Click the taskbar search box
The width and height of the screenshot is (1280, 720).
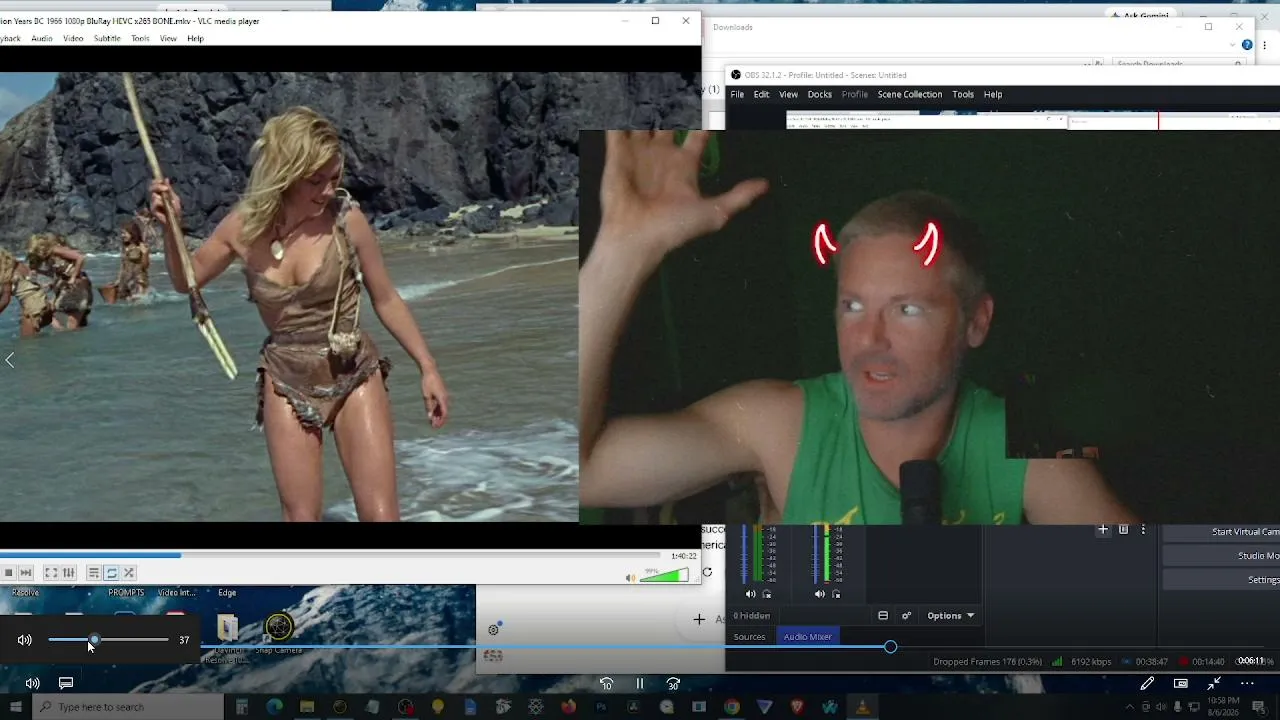click(x=130, y=707)
